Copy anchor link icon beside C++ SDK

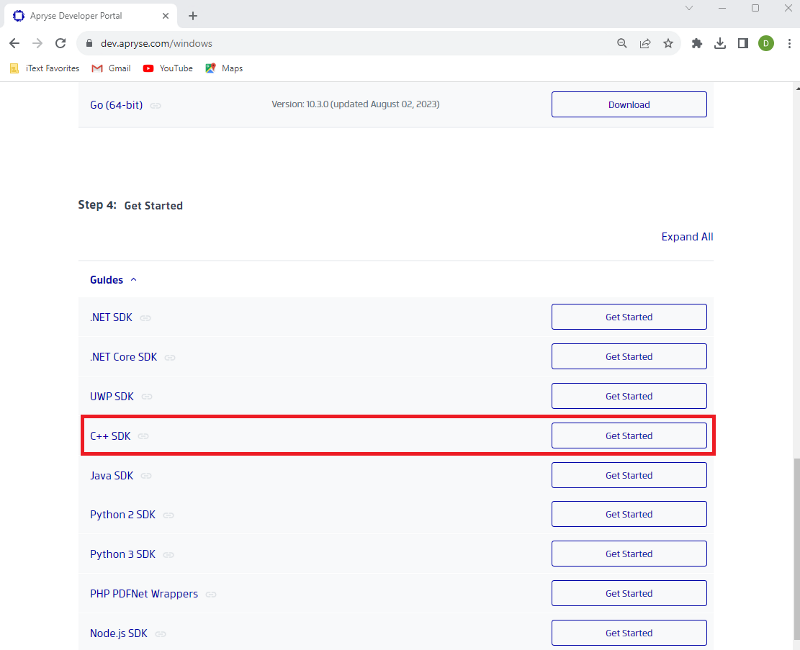pyautogui.click(x=143, y=436)
